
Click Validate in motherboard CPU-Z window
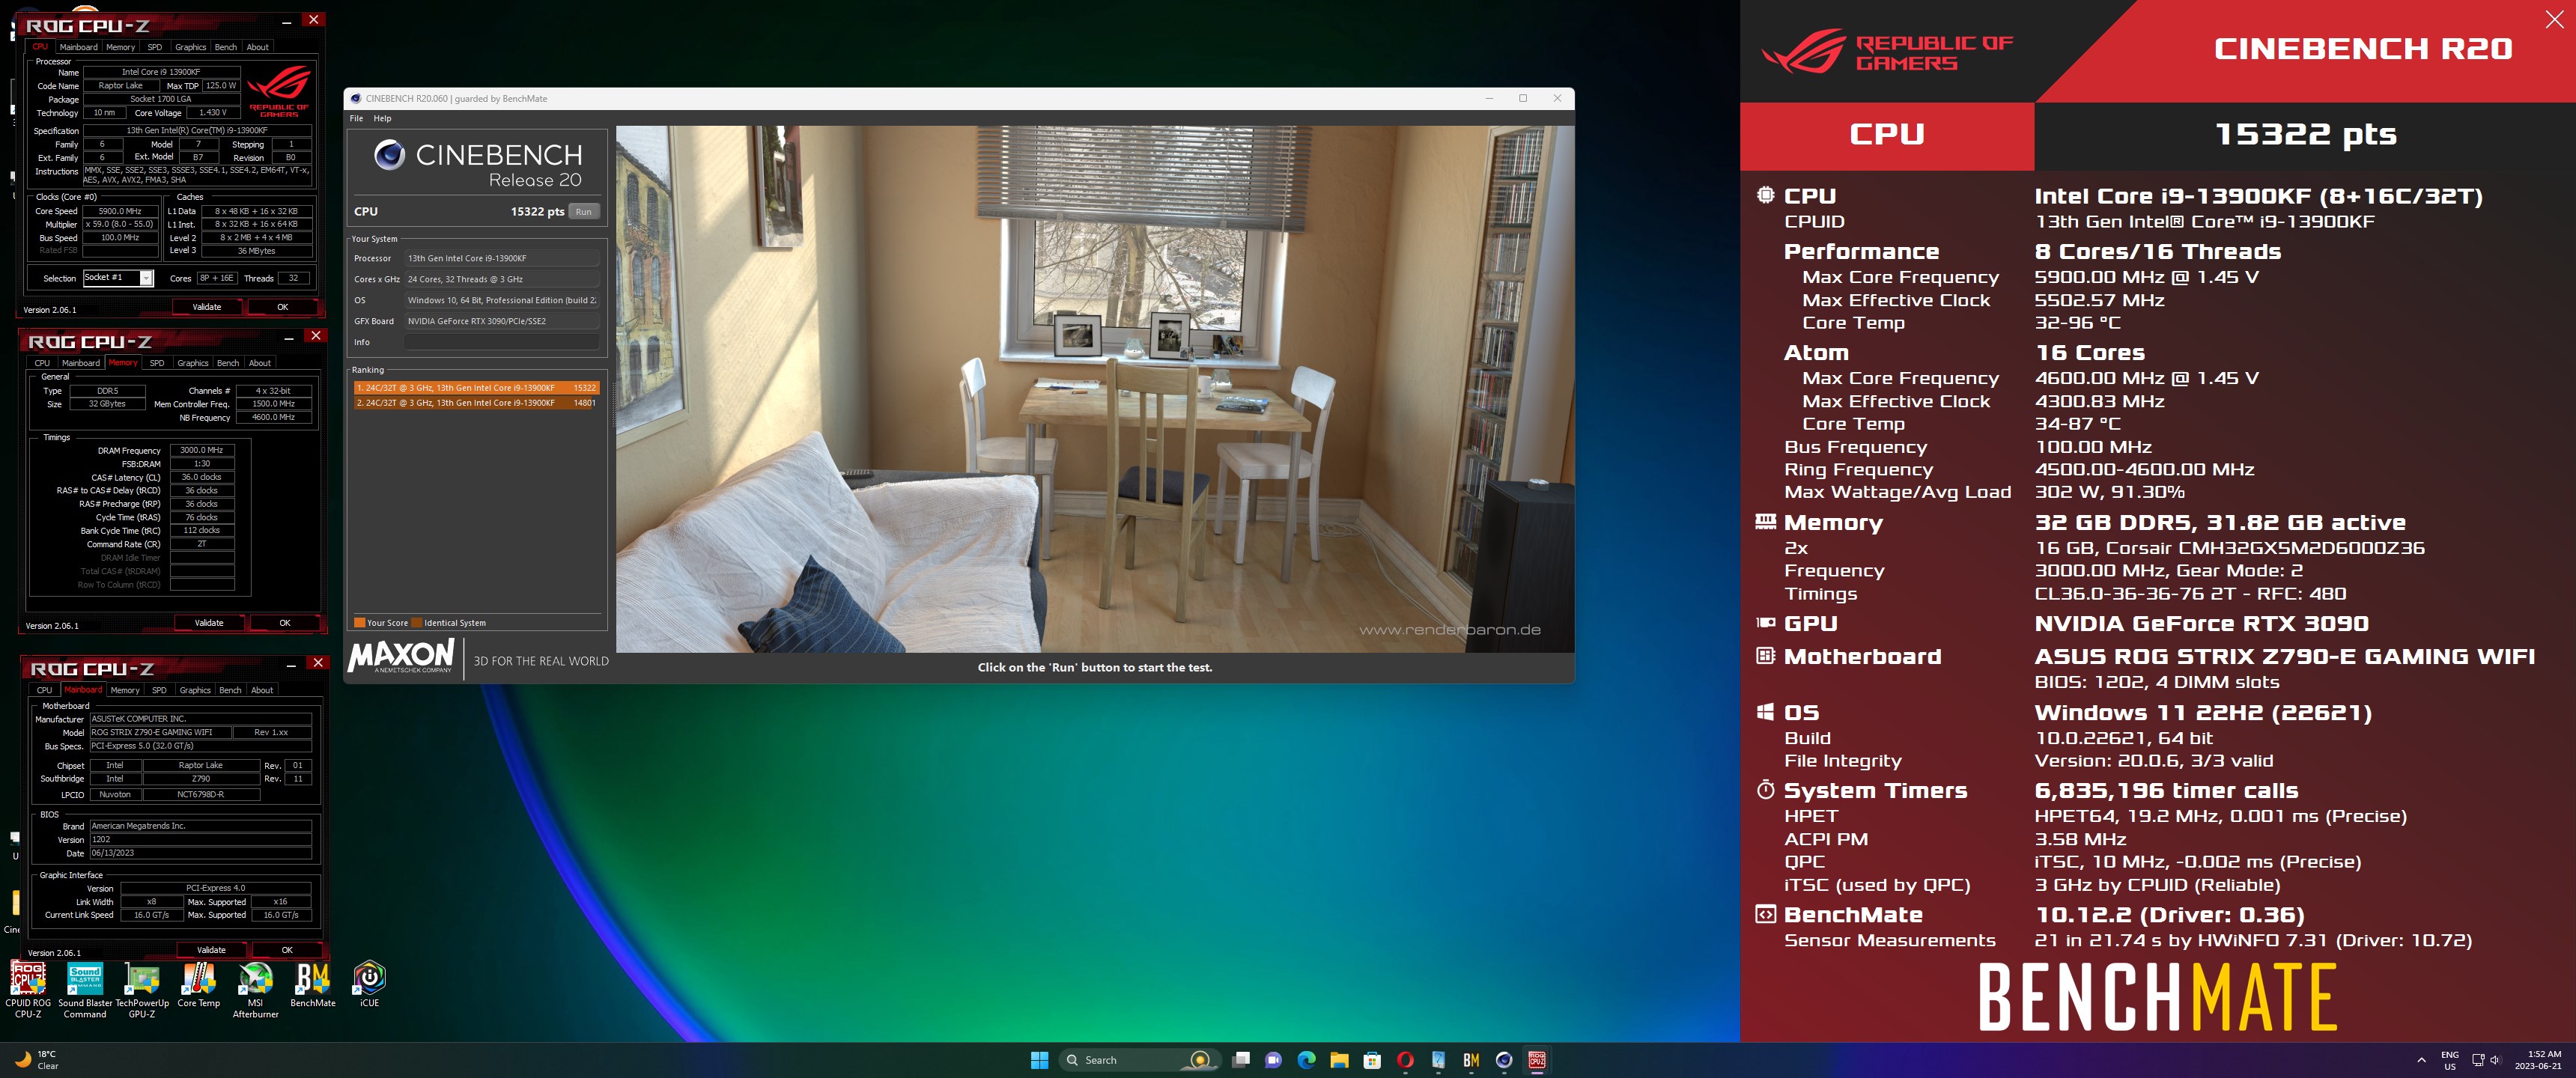click(x=211, y=950)
